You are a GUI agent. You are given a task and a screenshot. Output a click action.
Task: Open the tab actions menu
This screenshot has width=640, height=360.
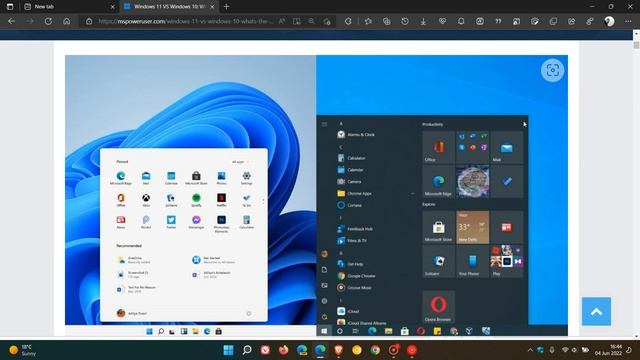pos(10,7)
